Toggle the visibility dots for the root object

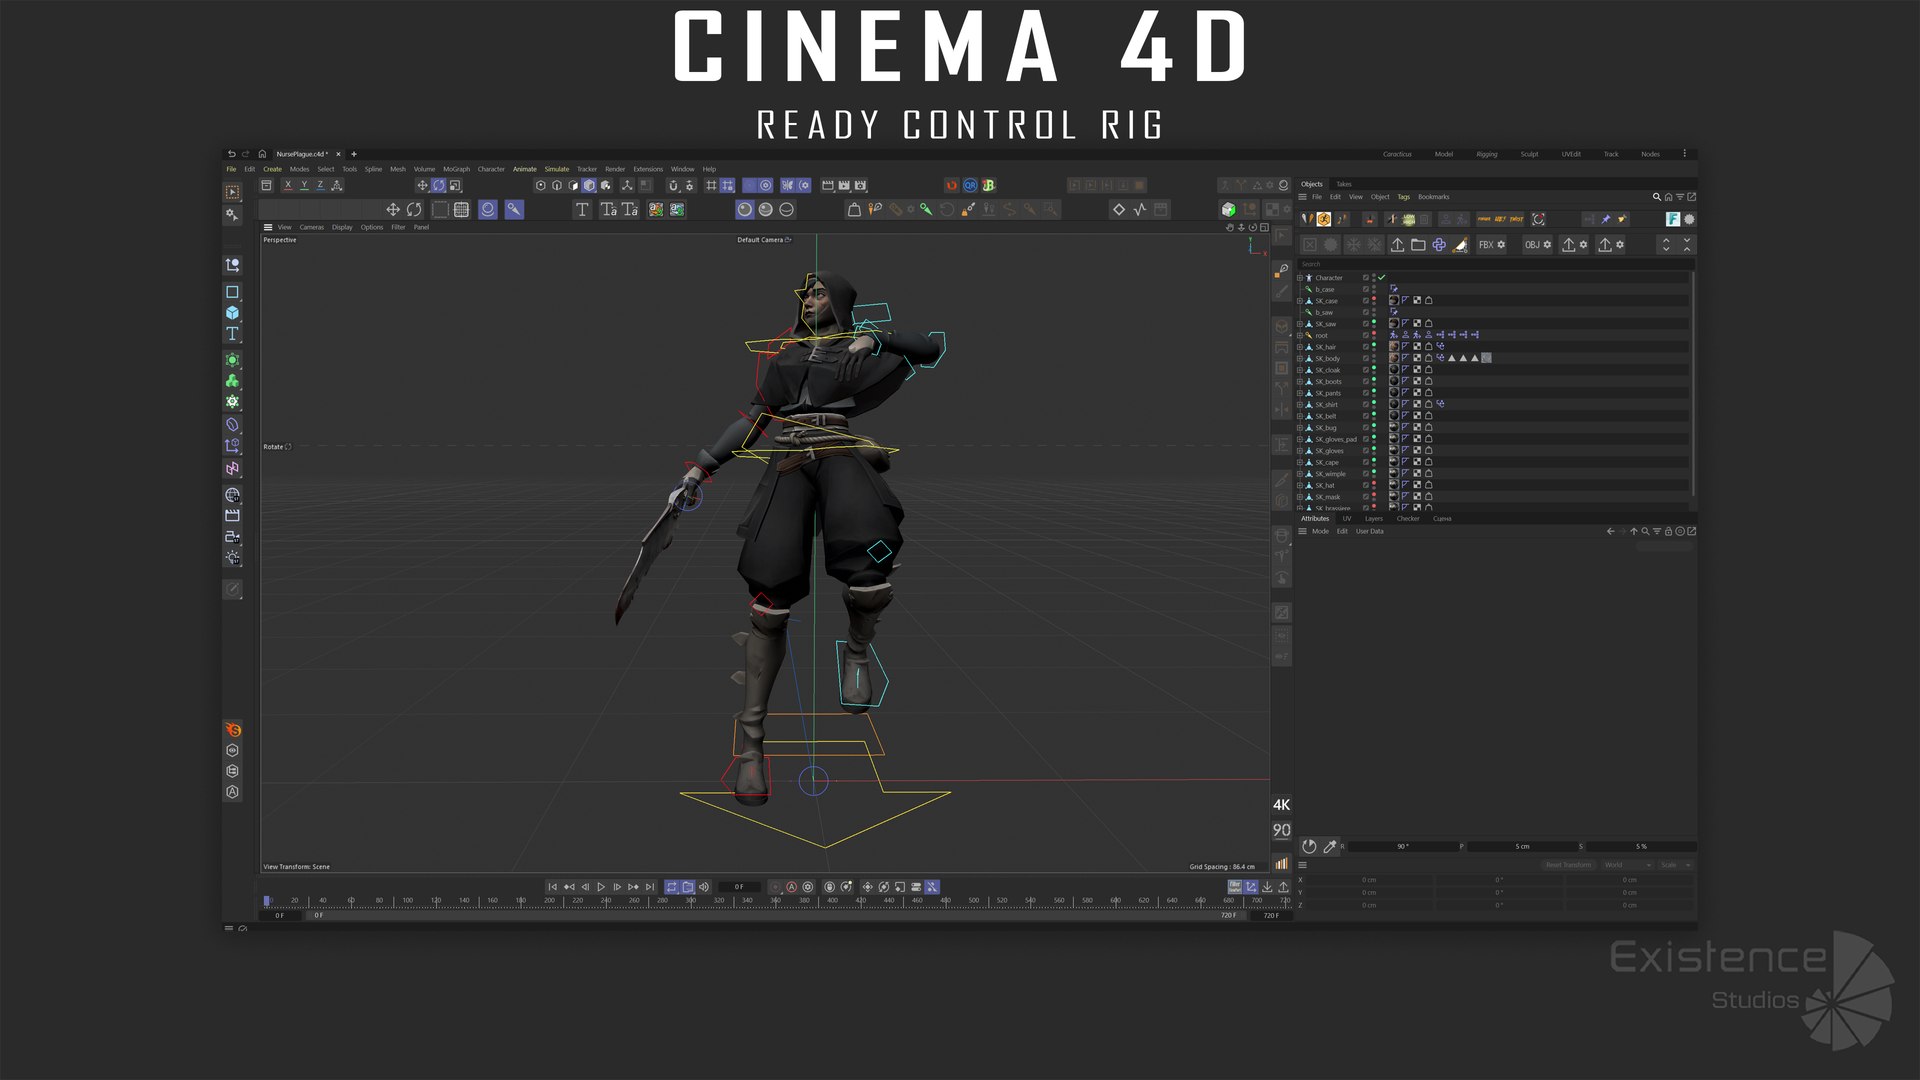coord(1374,336)
